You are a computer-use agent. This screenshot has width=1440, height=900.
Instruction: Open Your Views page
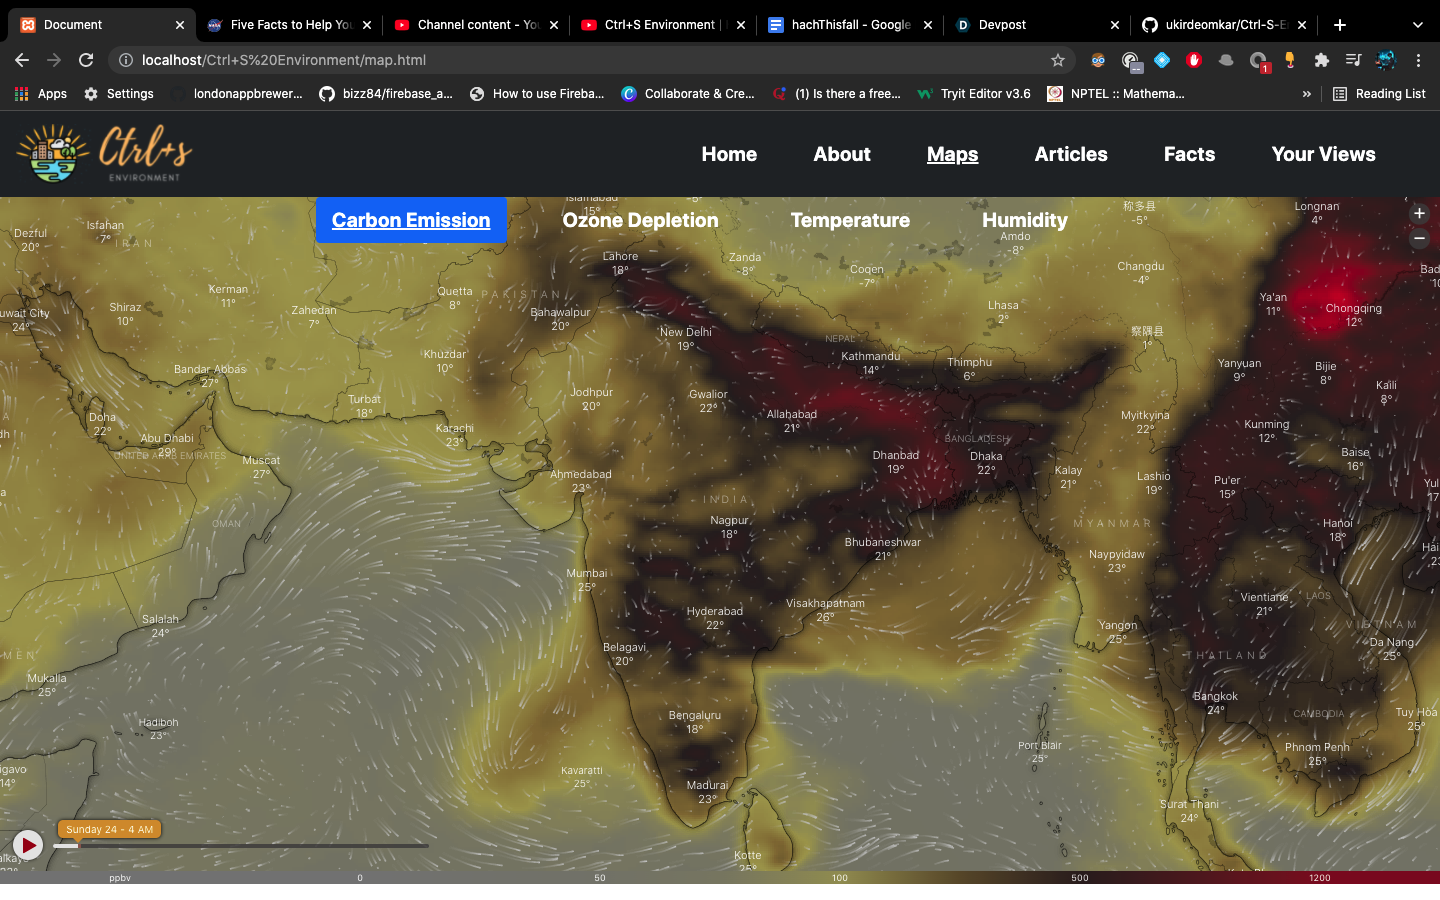pos(1323,154)
